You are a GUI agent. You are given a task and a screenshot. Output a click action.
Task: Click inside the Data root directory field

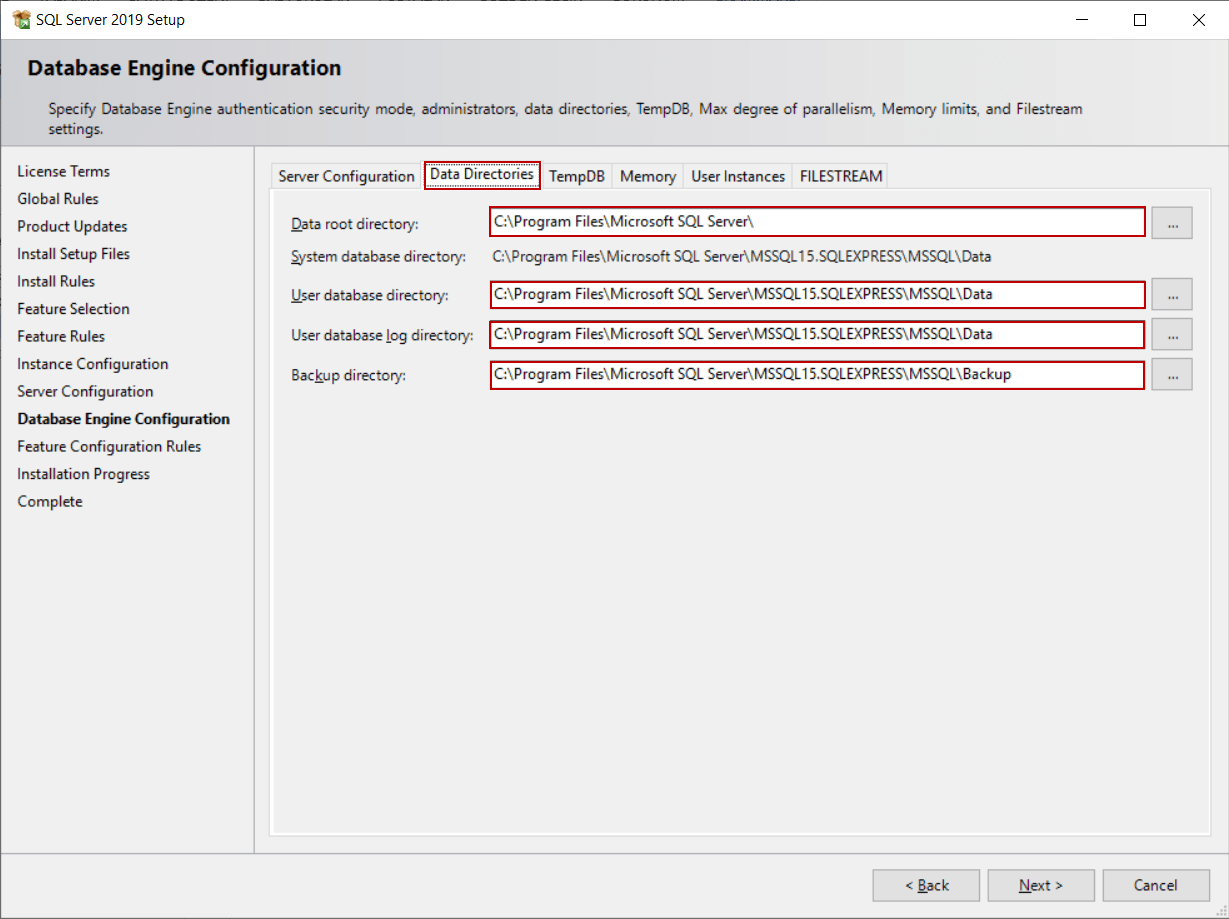816,222
